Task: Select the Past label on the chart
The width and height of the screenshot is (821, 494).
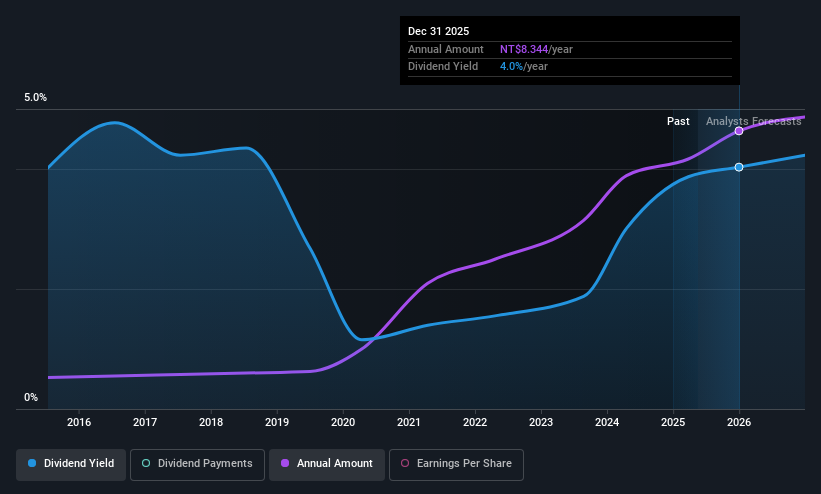Action: point(678,121)
